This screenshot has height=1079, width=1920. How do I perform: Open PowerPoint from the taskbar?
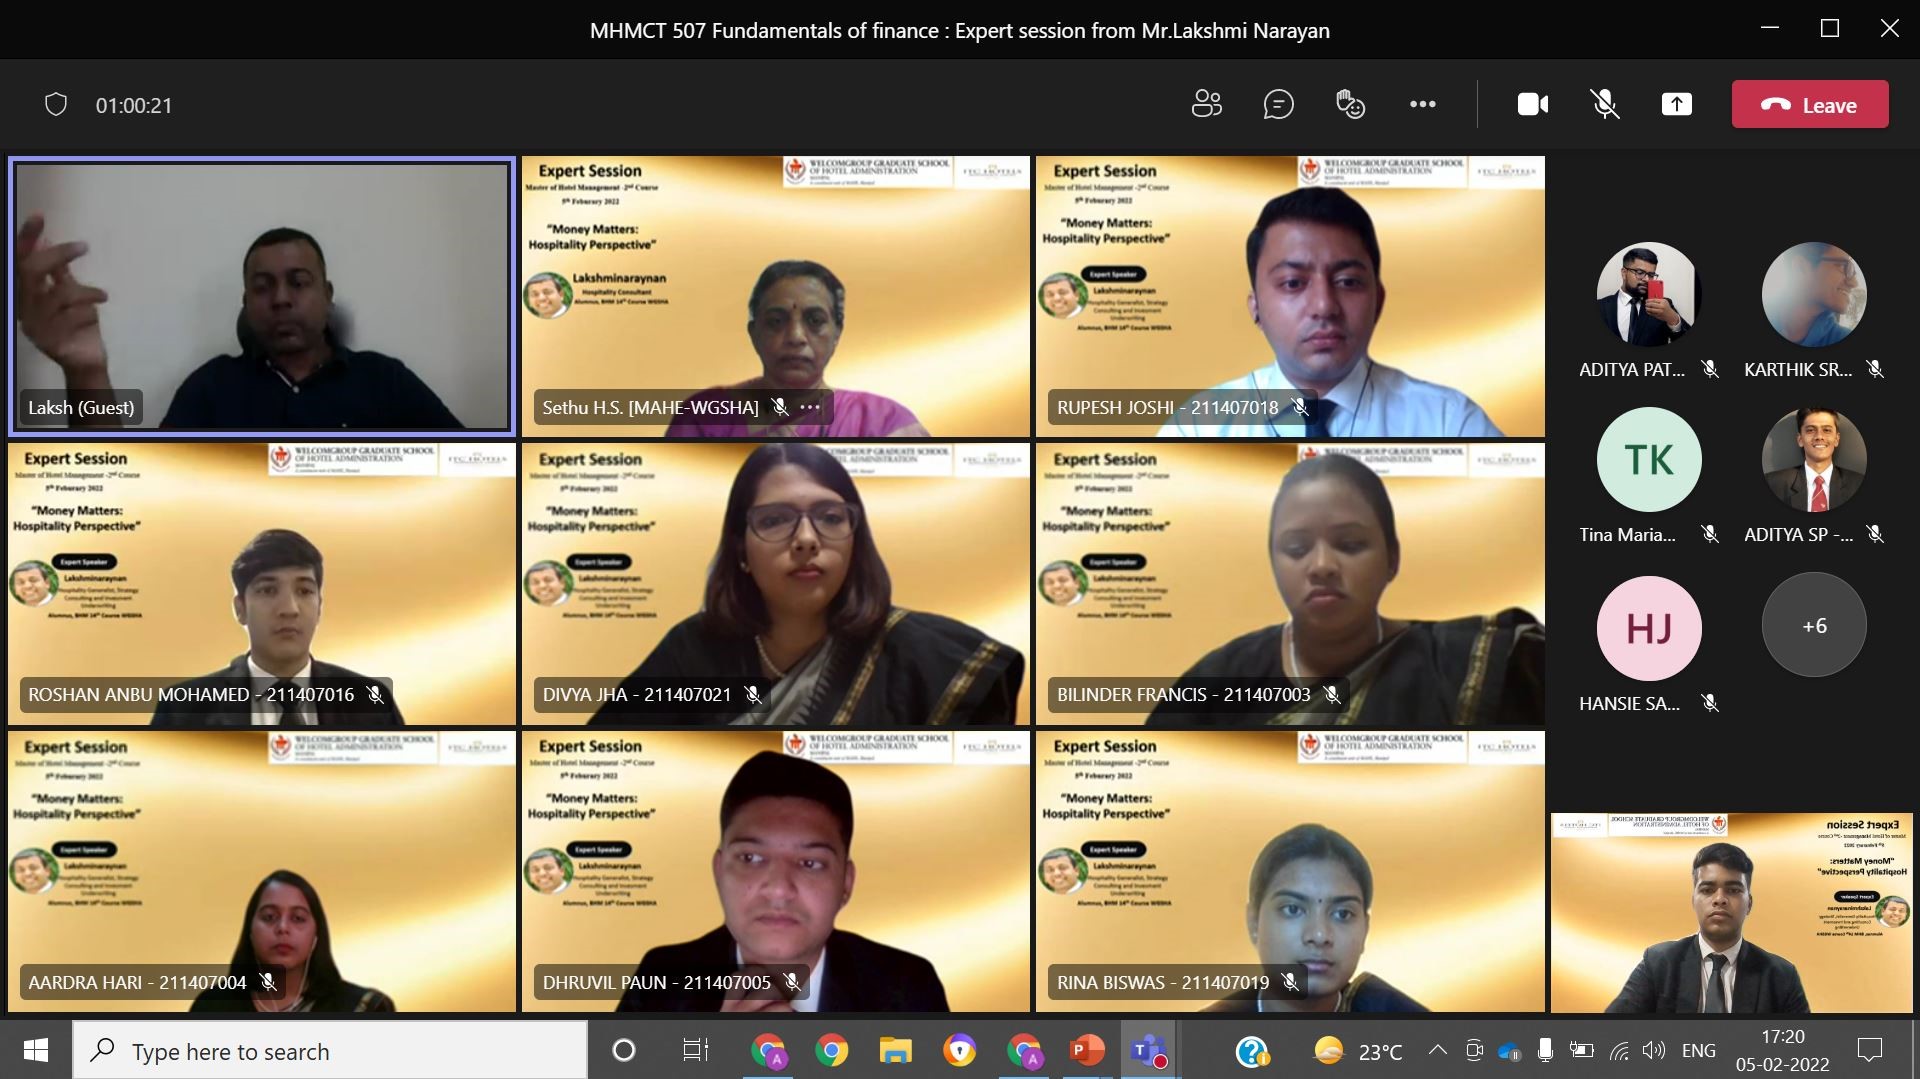coord(1086,1051)
